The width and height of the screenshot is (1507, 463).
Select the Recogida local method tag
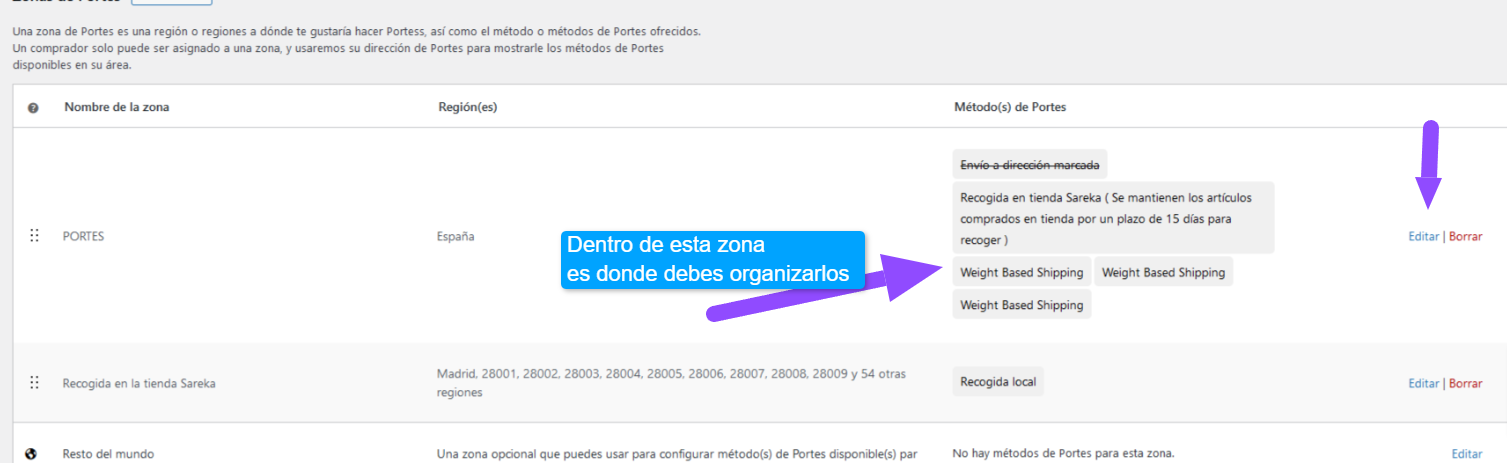(x=998, y=382)
